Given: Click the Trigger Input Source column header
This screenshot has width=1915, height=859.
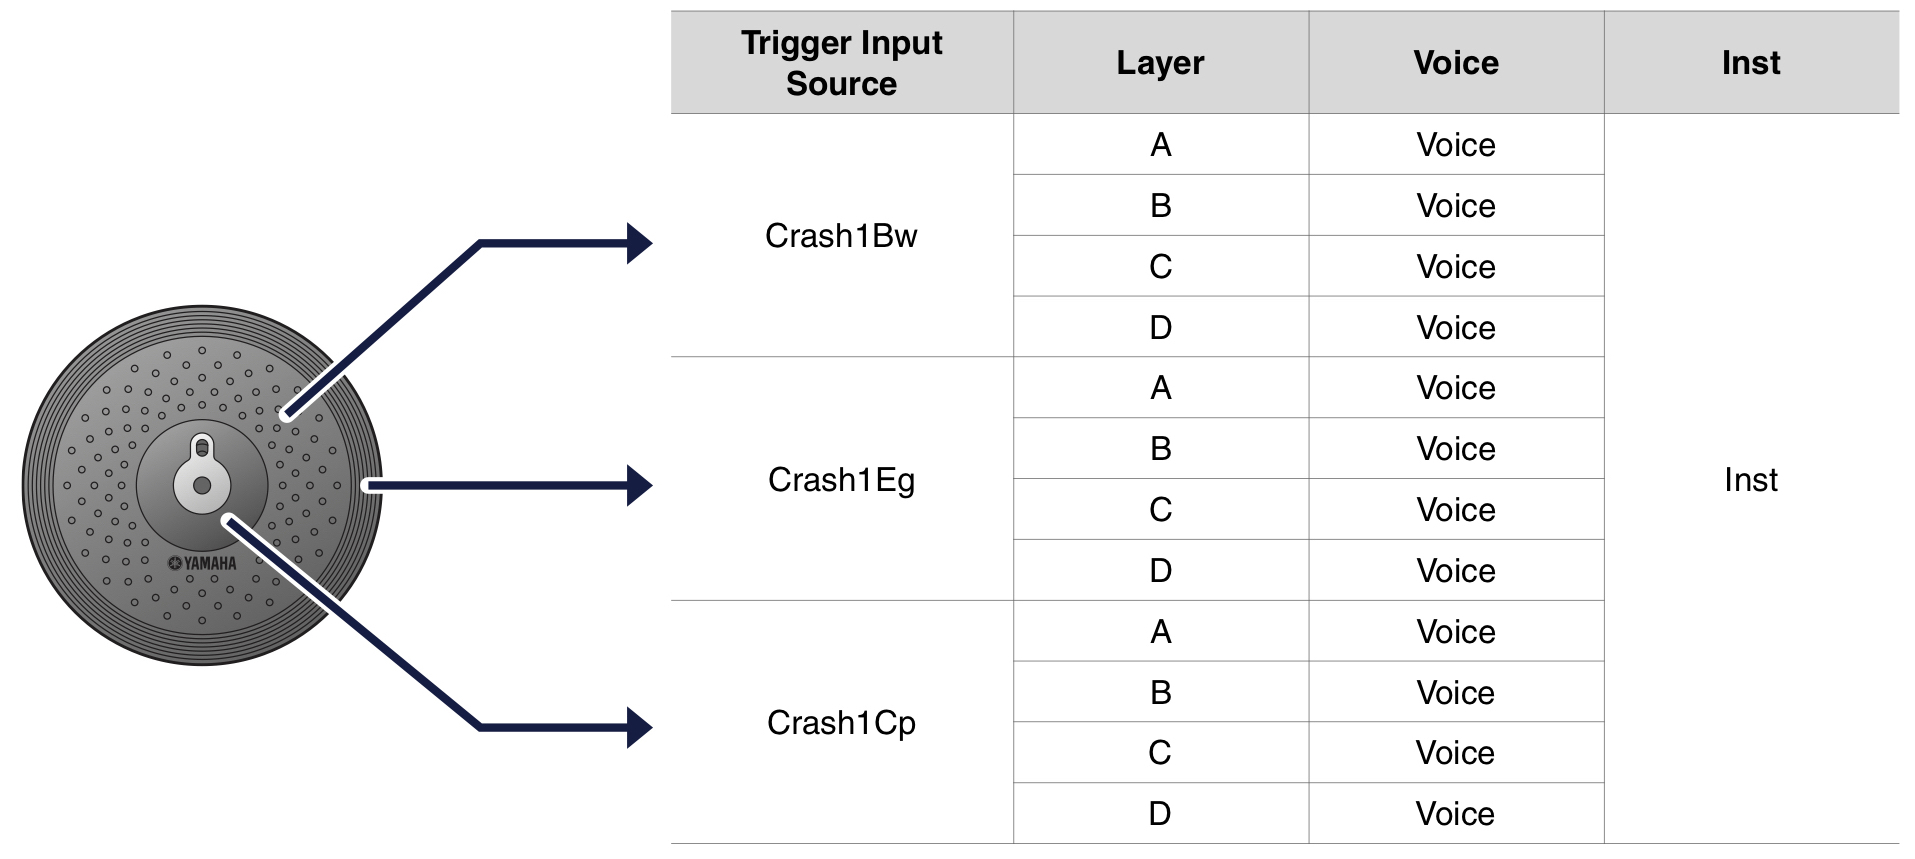Looking at the screenshot, I should tap(841, 63).
